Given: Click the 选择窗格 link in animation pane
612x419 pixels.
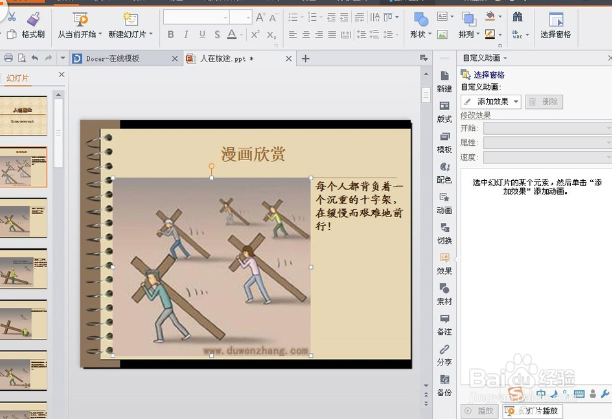Looking at the screenshot, I should (489, 75).
